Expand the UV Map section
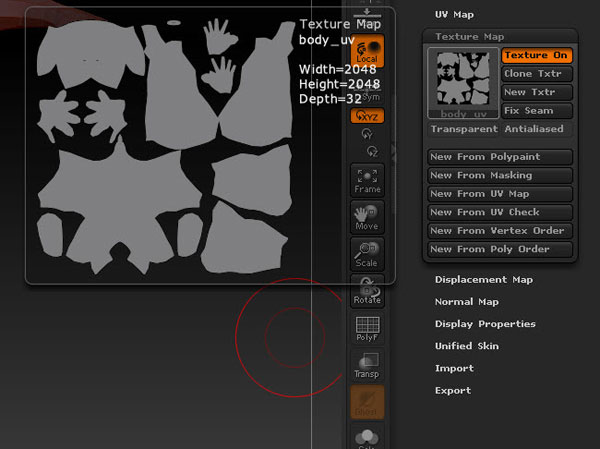600x449 pixels. pos(454,15)
